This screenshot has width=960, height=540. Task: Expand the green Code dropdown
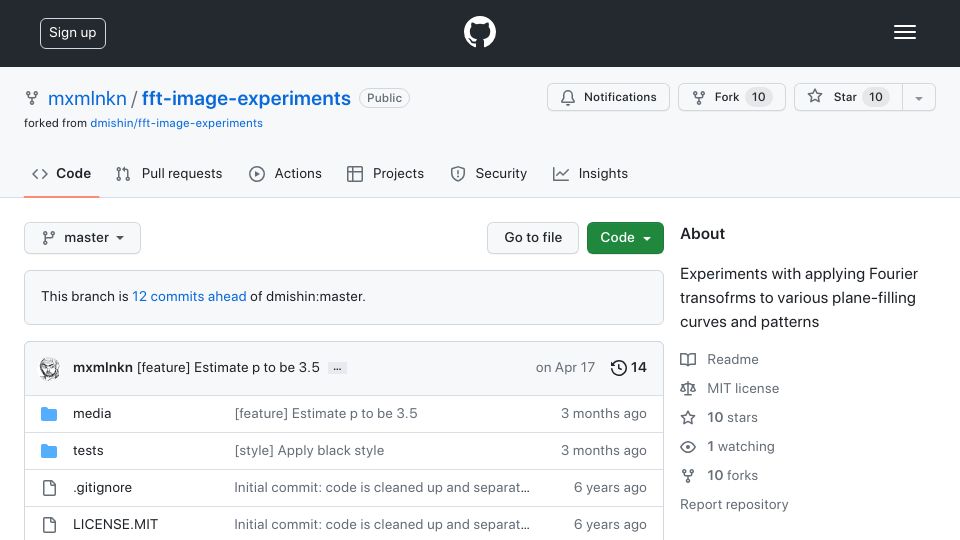click(625, 238)
